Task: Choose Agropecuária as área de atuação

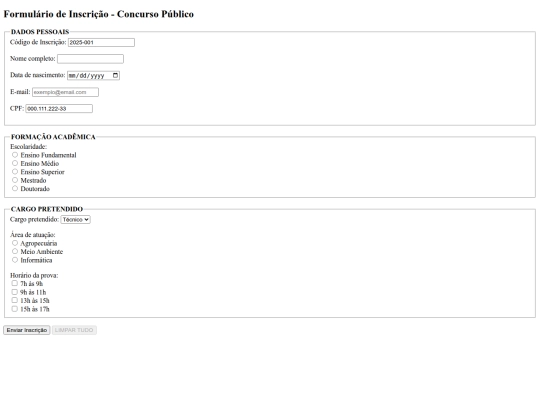Action: 15,243
